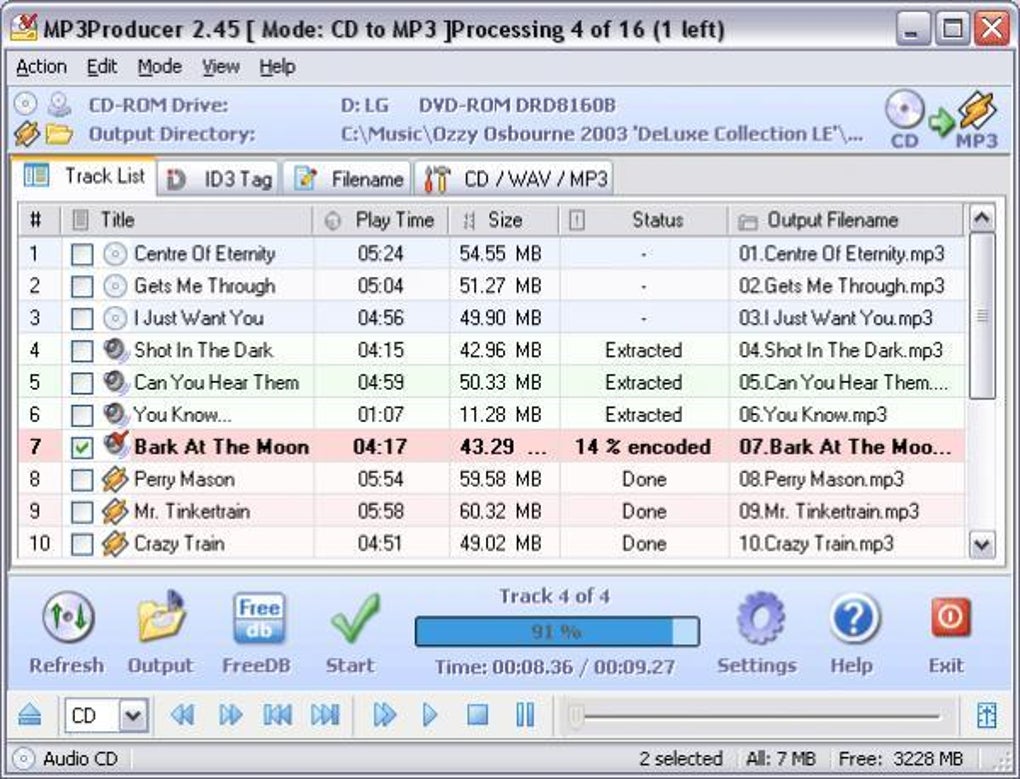Click the 14 % encoded status cell
Viewport: 1020px width, 779px height.
pyautogui.click(x=643, y=447)
